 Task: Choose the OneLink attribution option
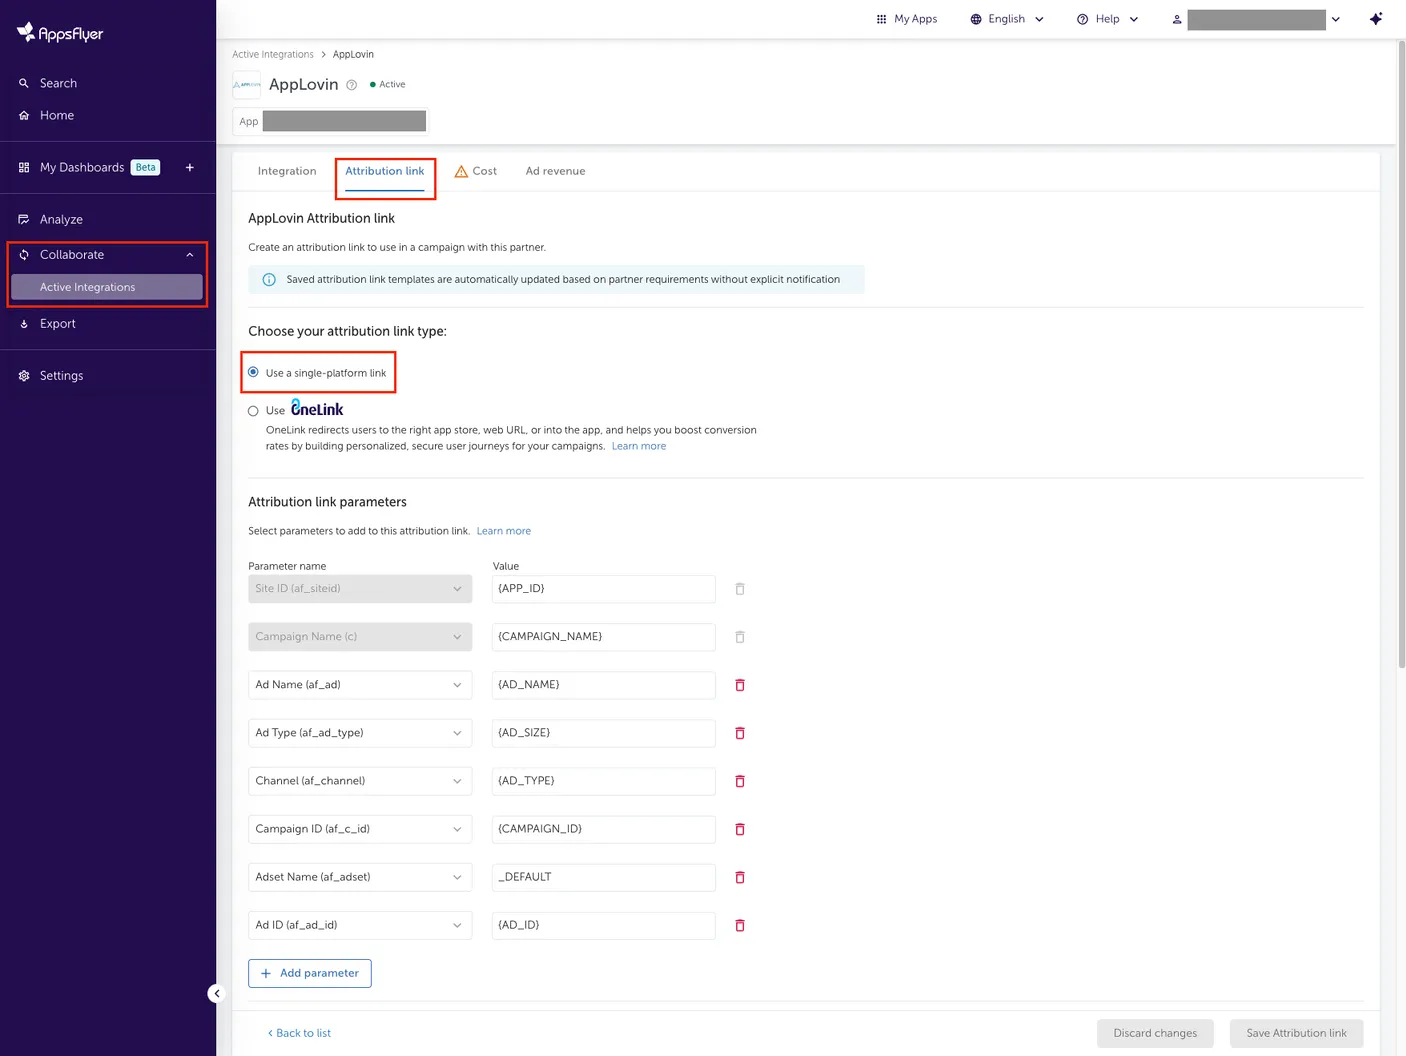coord(254,410)
